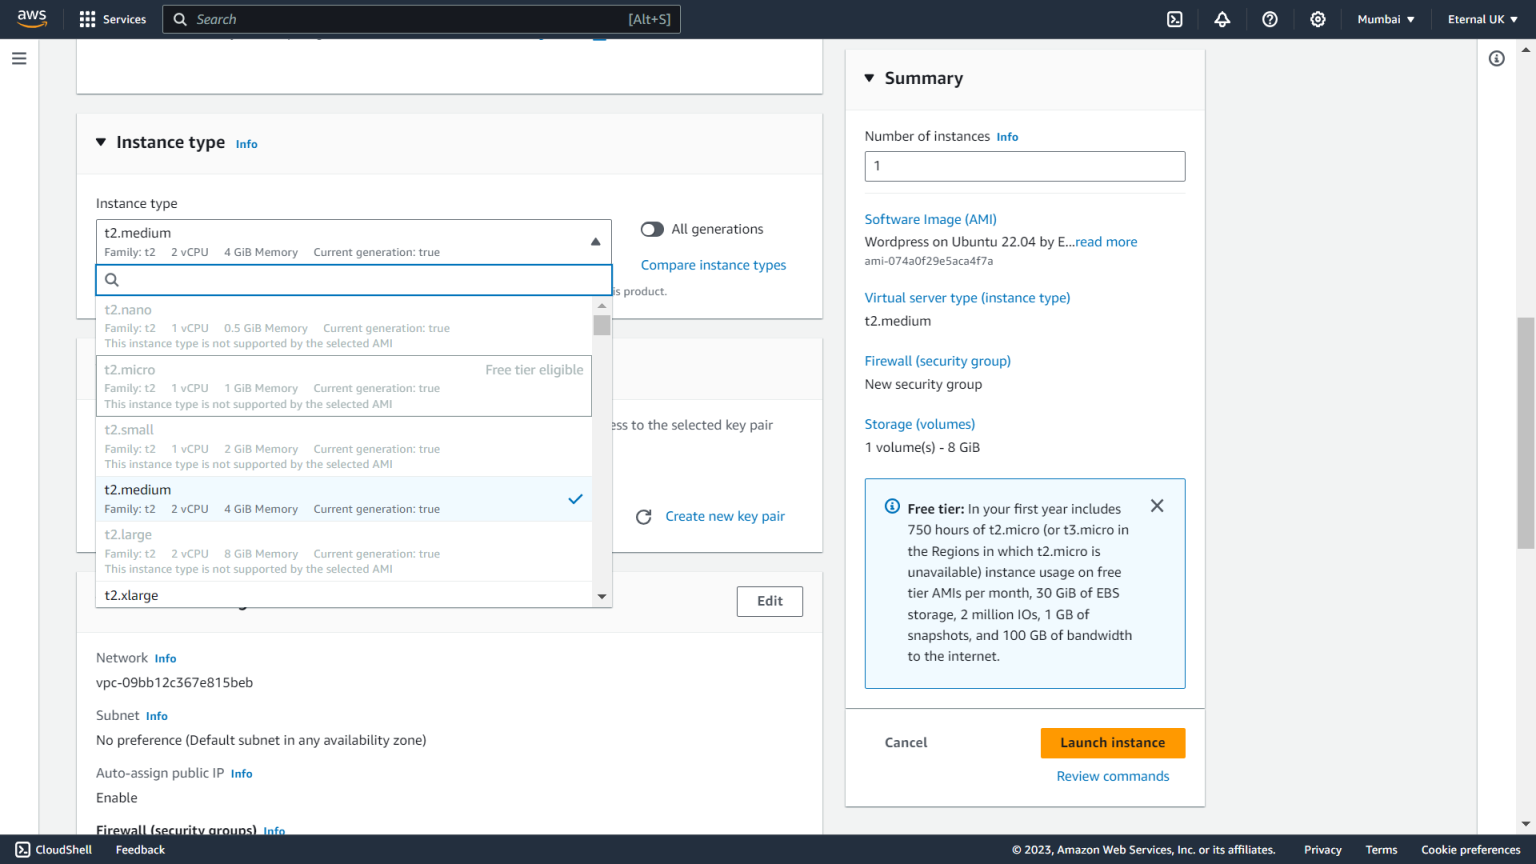Viewport: 1536px width, 864px height.
Task: Dismiss the Free tier notice
Action: click(1157, 506)
